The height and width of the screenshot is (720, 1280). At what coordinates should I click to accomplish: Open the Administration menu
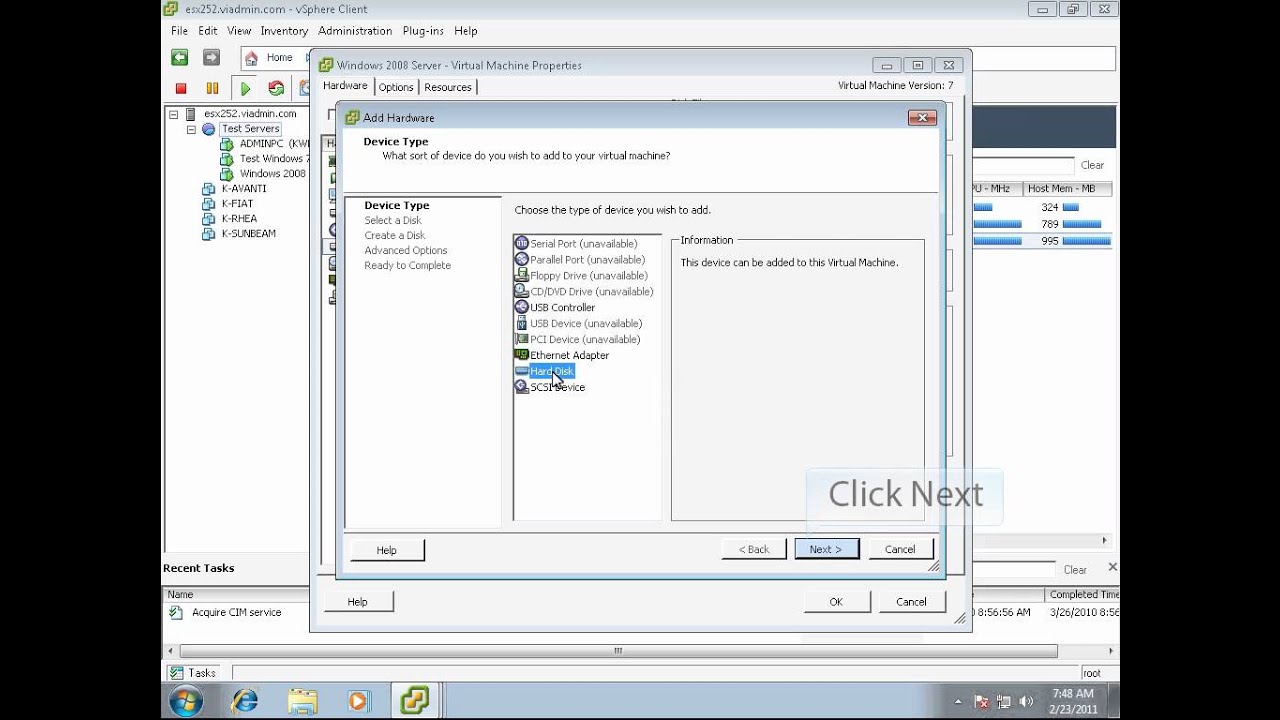[355, 31]
